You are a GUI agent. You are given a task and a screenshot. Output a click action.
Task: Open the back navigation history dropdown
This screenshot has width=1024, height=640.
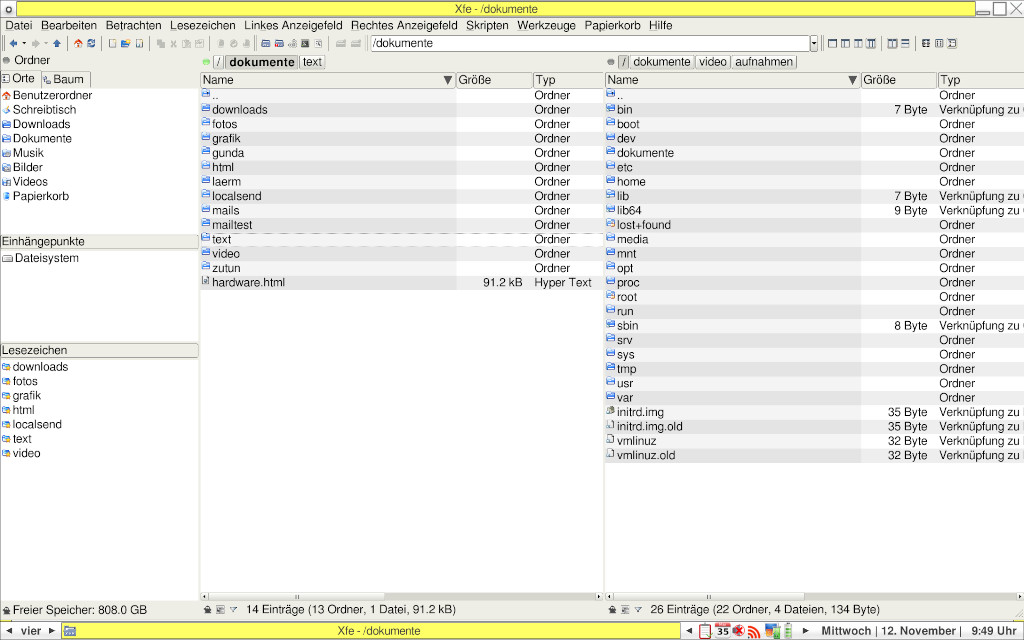click(23, 43)
